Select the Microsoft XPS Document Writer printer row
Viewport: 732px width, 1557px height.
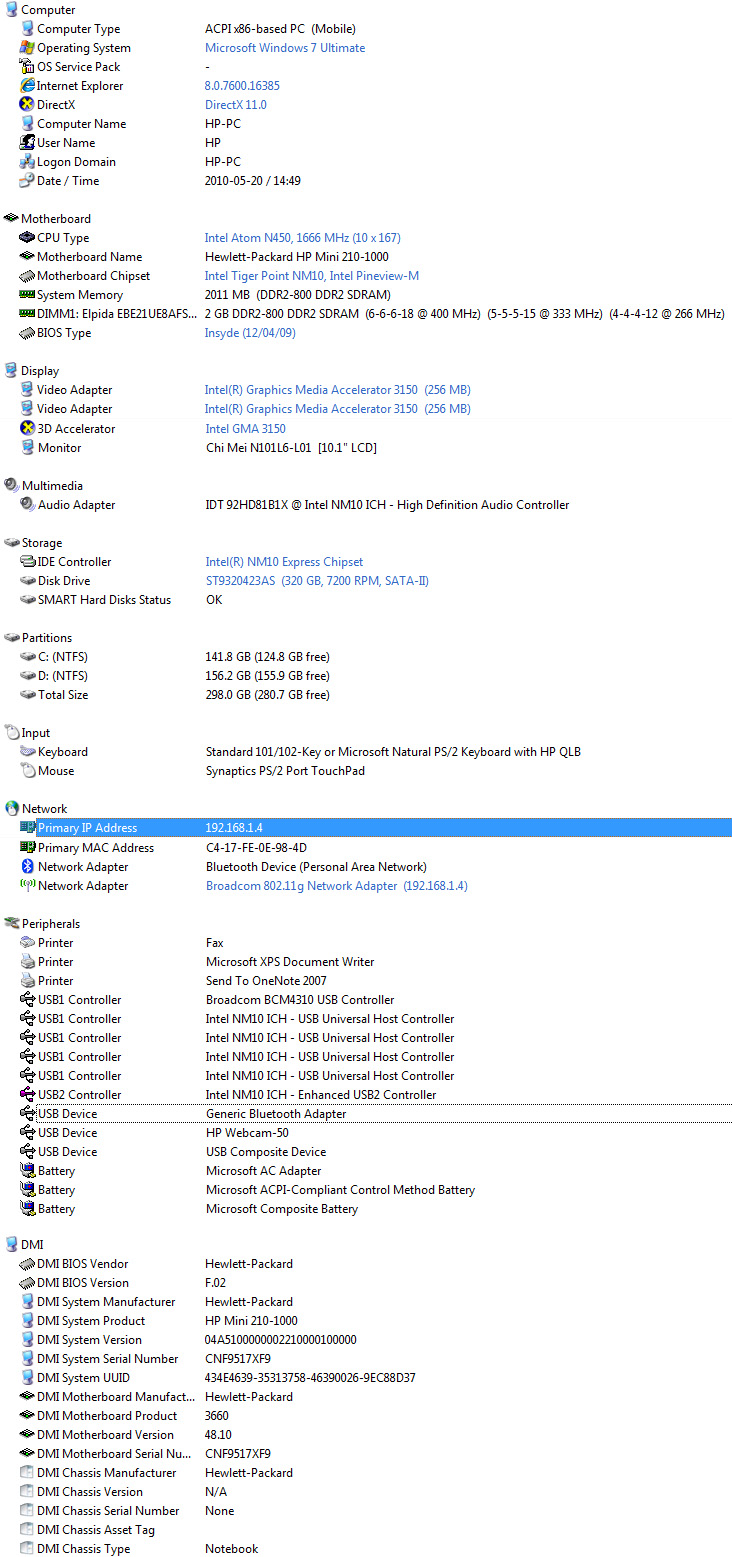coord(366,962)
